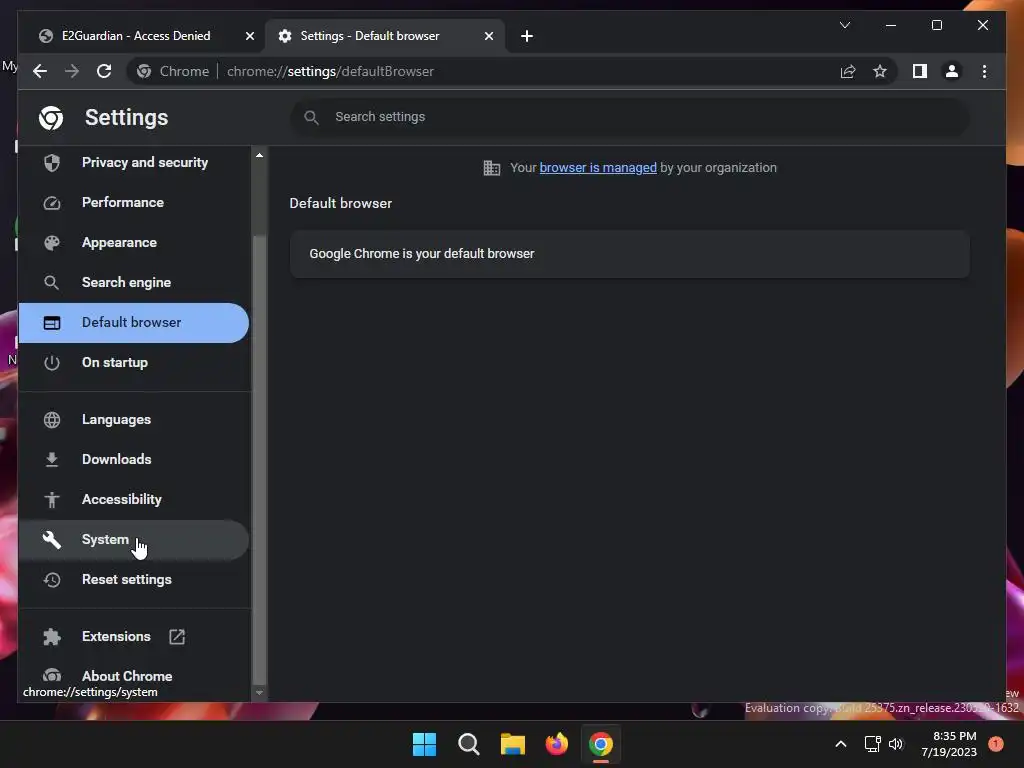This screenshot has height=768, width=1024.
Task: Click the Chrome taskbar icon
Action: [x=601, y=744]
